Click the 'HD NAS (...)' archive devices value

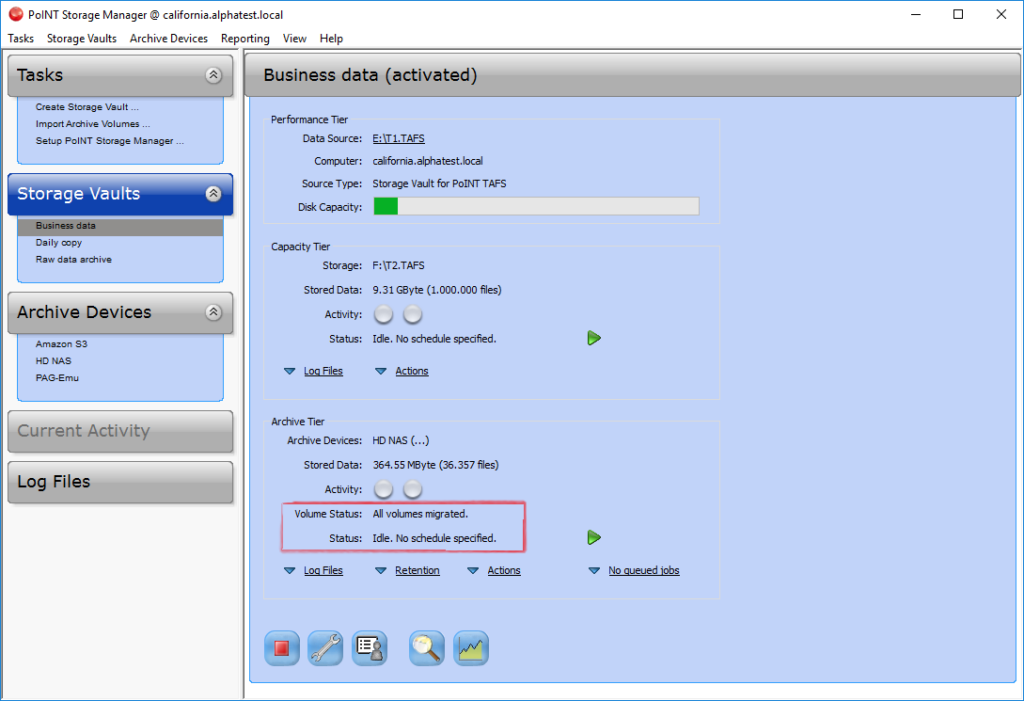coord(401,440)
